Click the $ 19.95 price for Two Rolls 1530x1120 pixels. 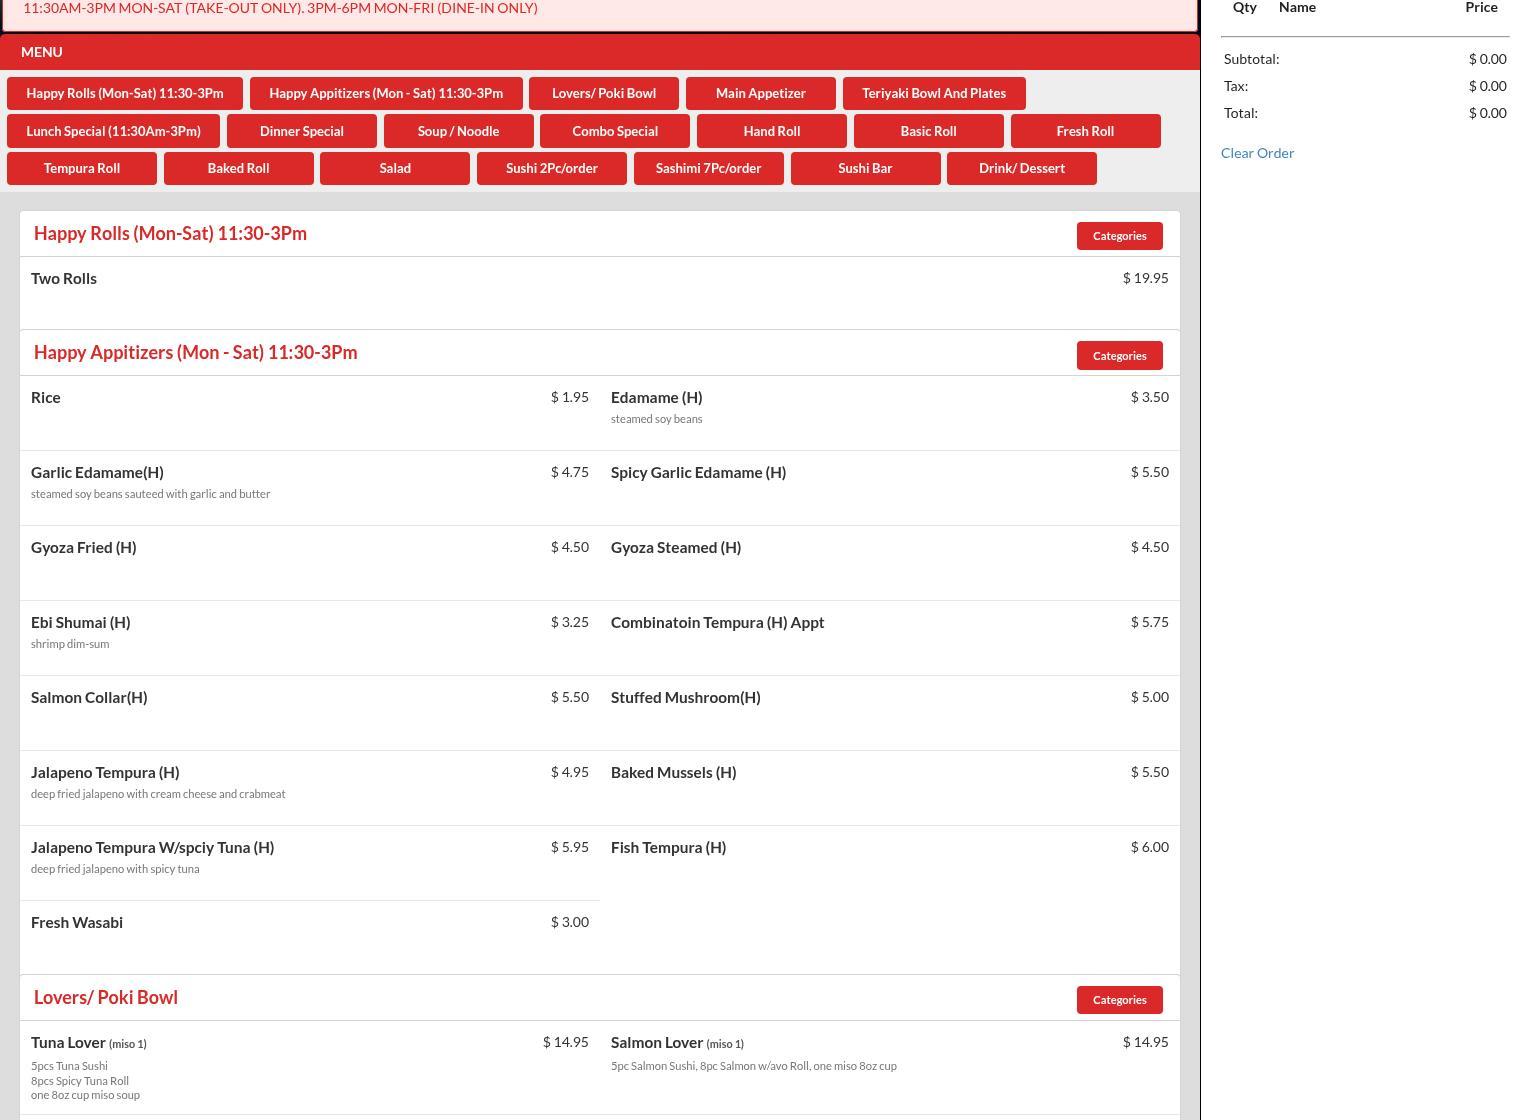pos(1145,278)
